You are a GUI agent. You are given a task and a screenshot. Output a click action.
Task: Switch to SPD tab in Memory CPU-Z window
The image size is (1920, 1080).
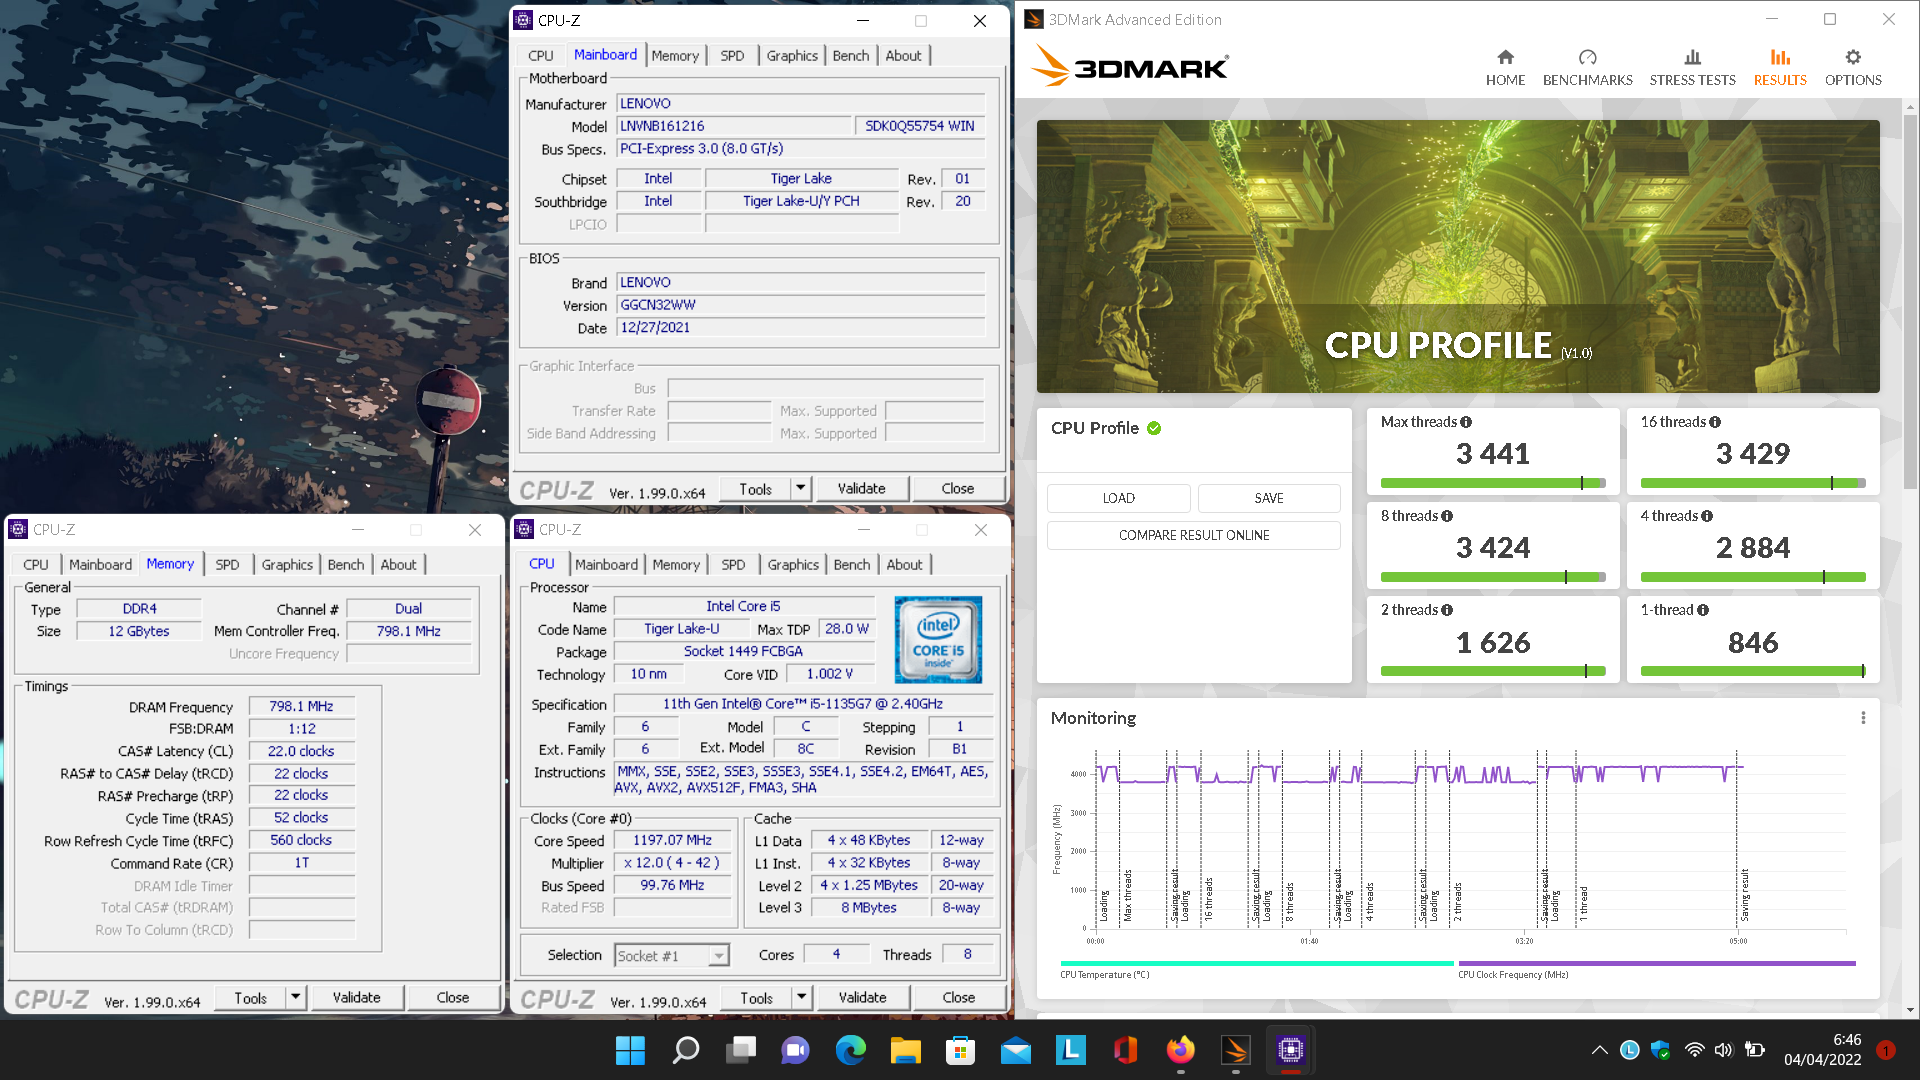228,565
